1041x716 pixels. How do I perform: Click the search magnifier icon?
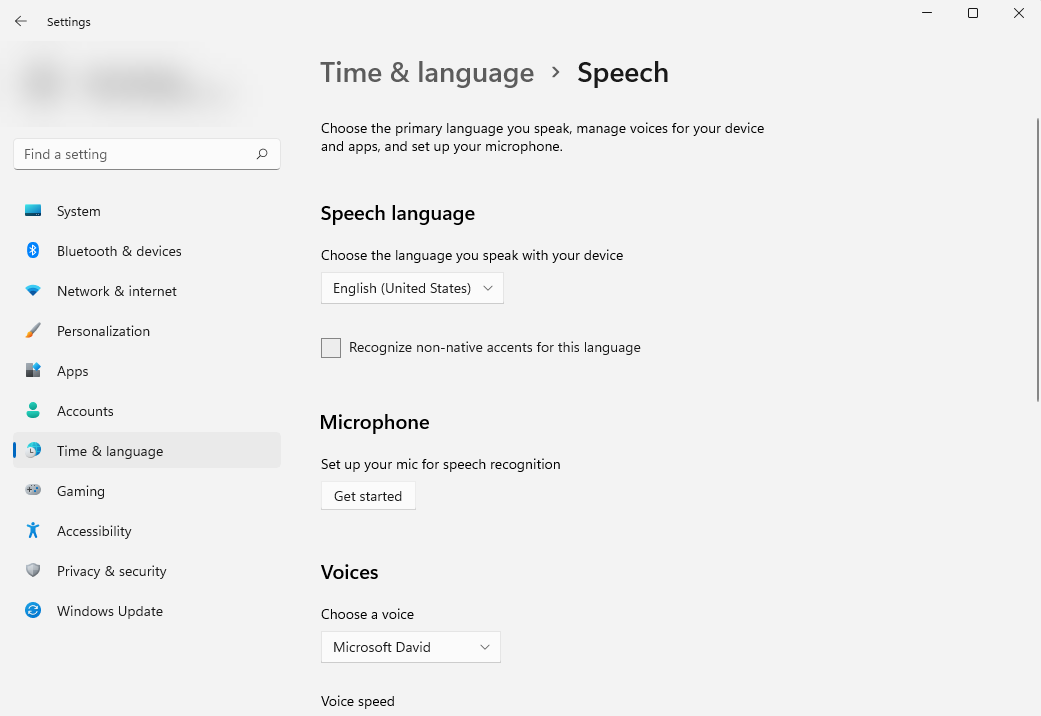(262, 154)
